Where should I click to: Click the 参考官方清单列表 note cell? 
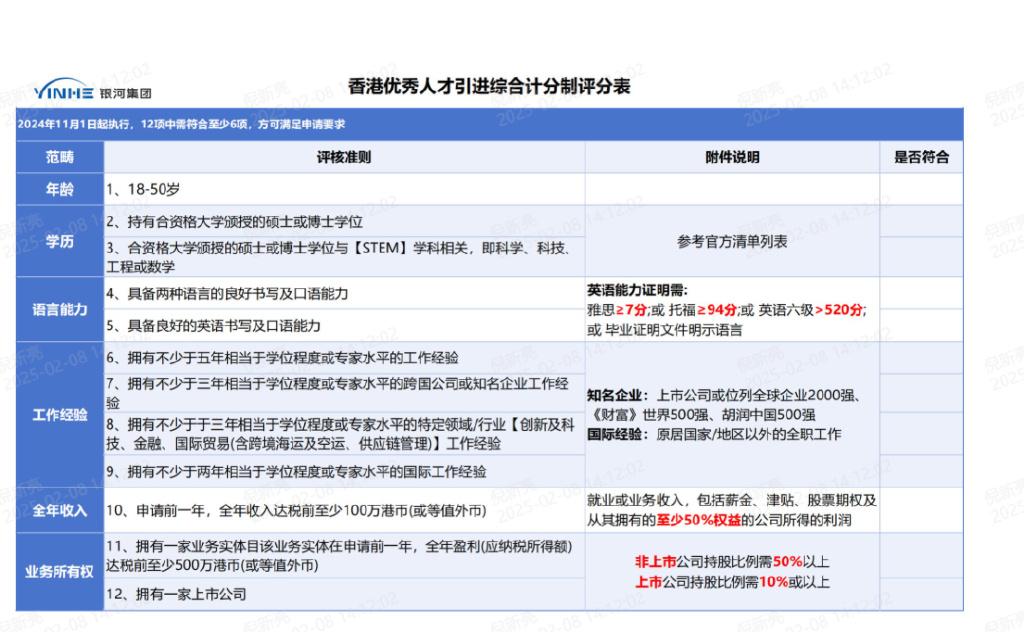point(732,242)
